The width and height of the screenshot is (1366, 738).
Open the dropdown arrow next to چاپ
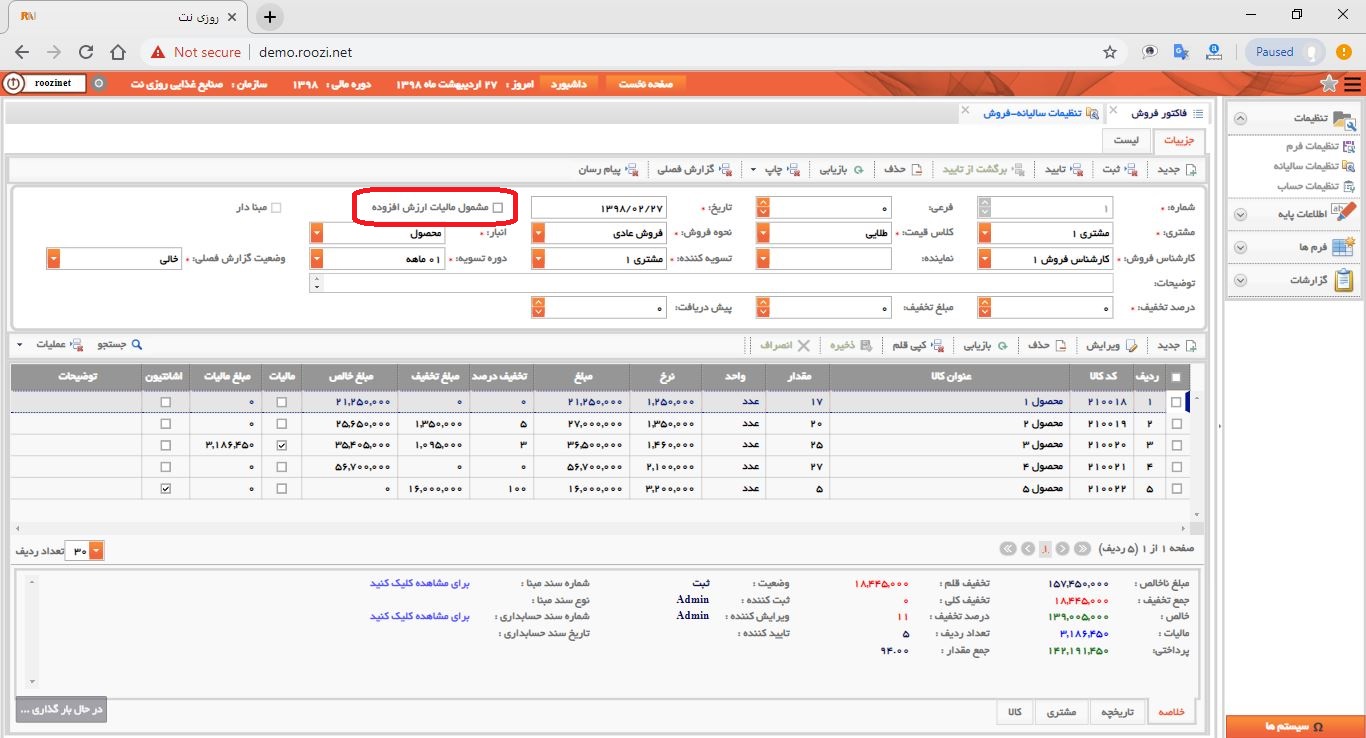[x=753, y=170]
